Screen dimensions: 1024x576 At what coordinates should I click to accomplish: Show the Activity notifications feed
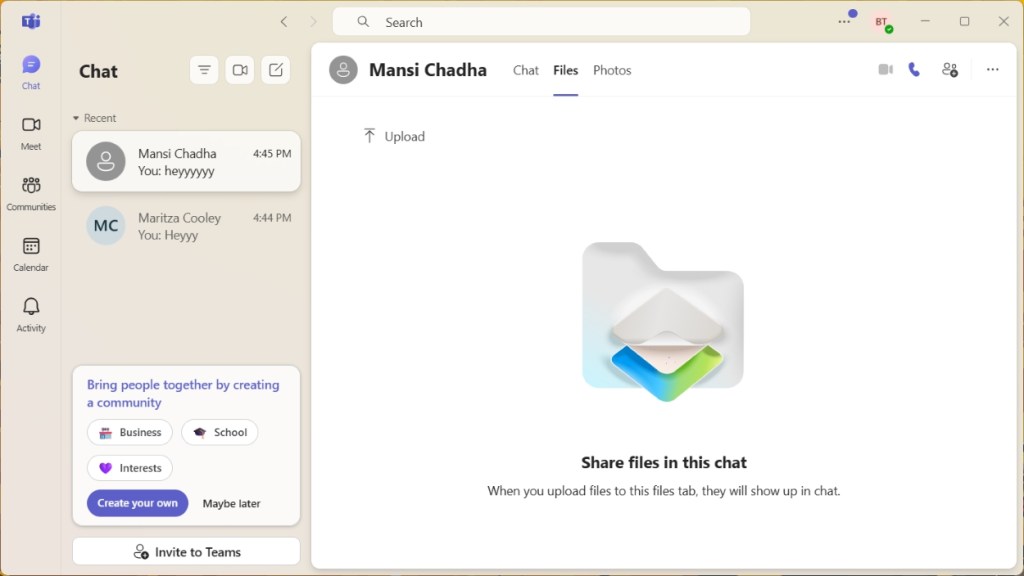31,314
